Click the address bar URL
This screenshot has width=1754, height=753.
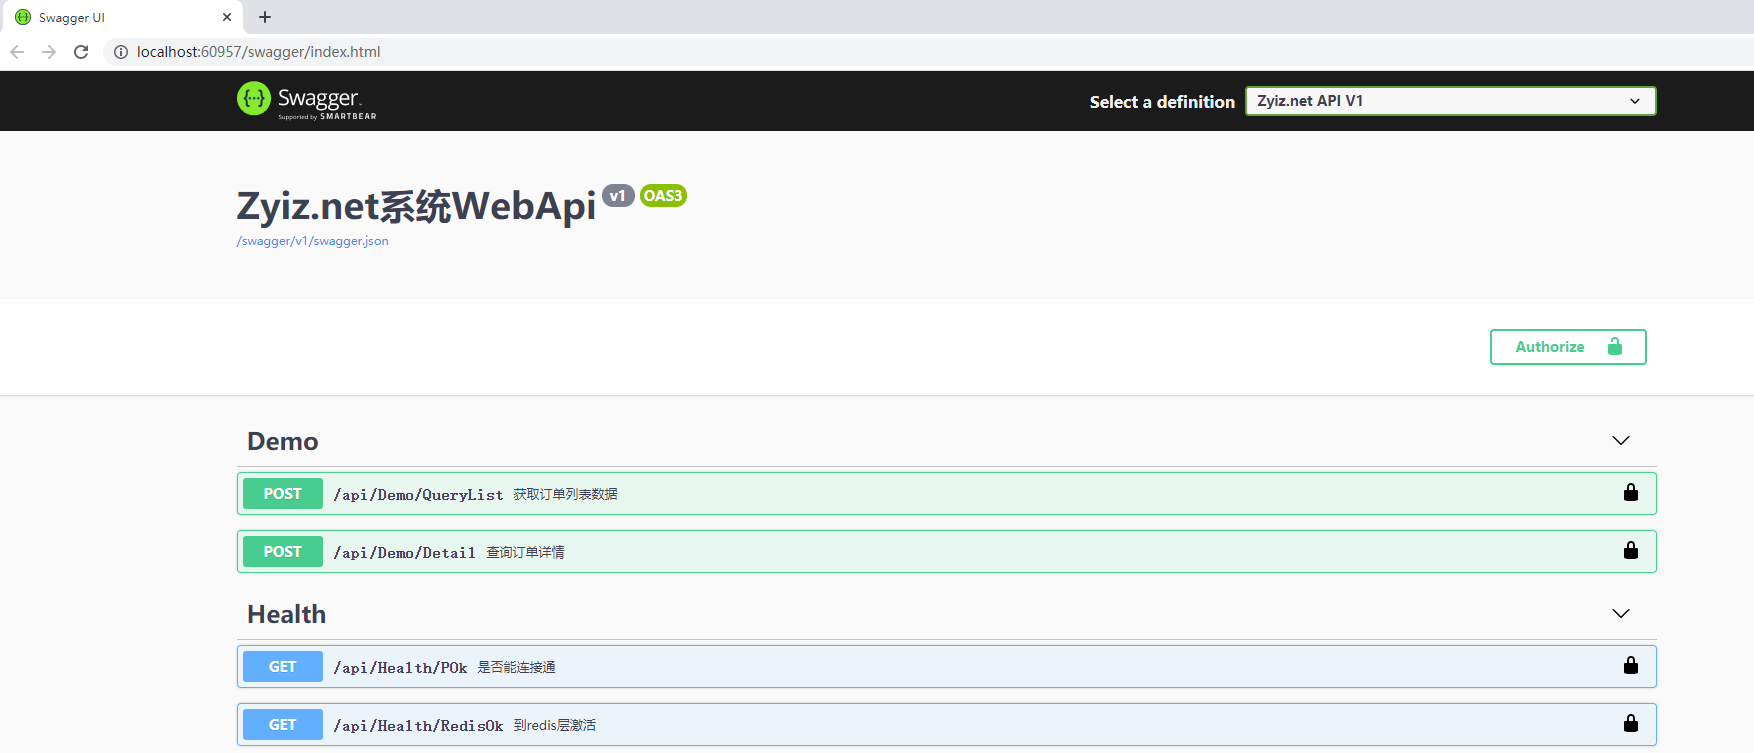258,52
